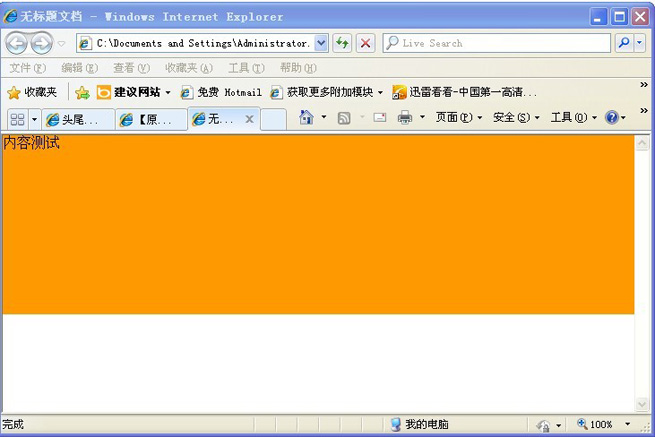
Task: Click the 100% zoom level button
Action: [x=596, y=424]
